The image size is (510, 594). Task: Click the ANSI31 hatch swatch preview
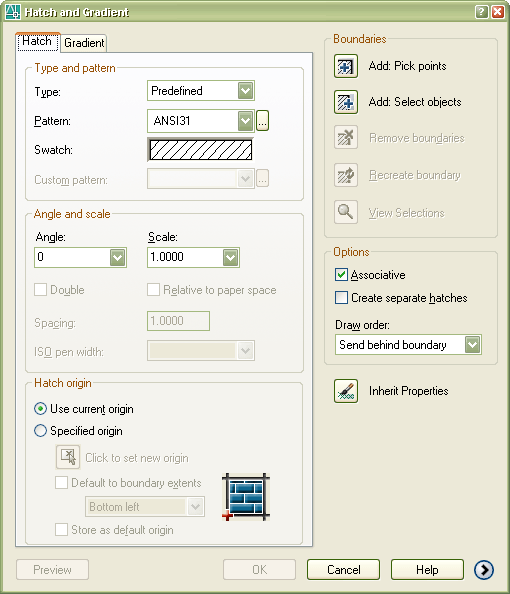[x=200, y=150]
